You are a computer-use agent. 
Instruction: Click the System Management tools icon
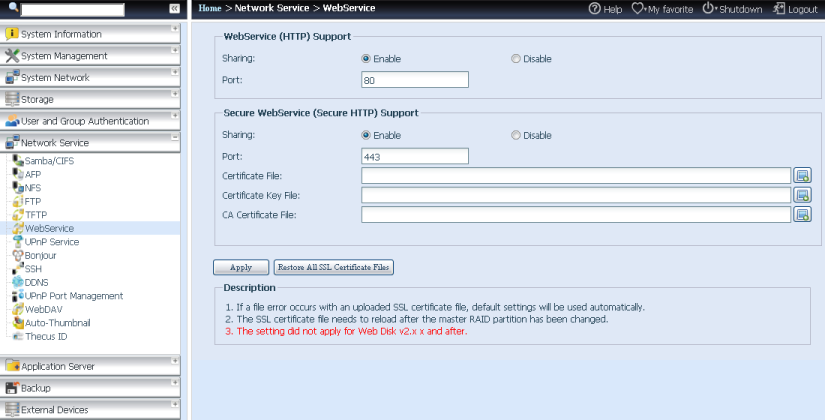12,56
